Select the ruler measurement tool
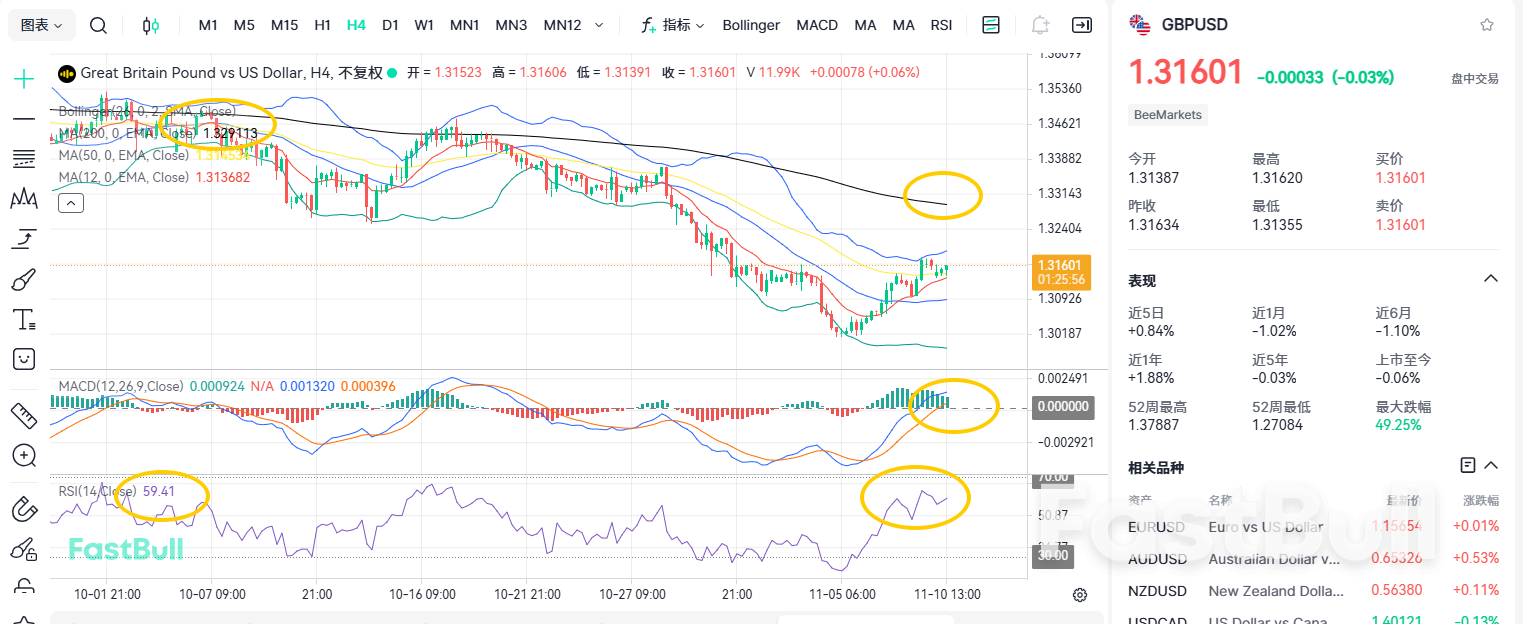The image size is (1523, 624). click(22, 414)
